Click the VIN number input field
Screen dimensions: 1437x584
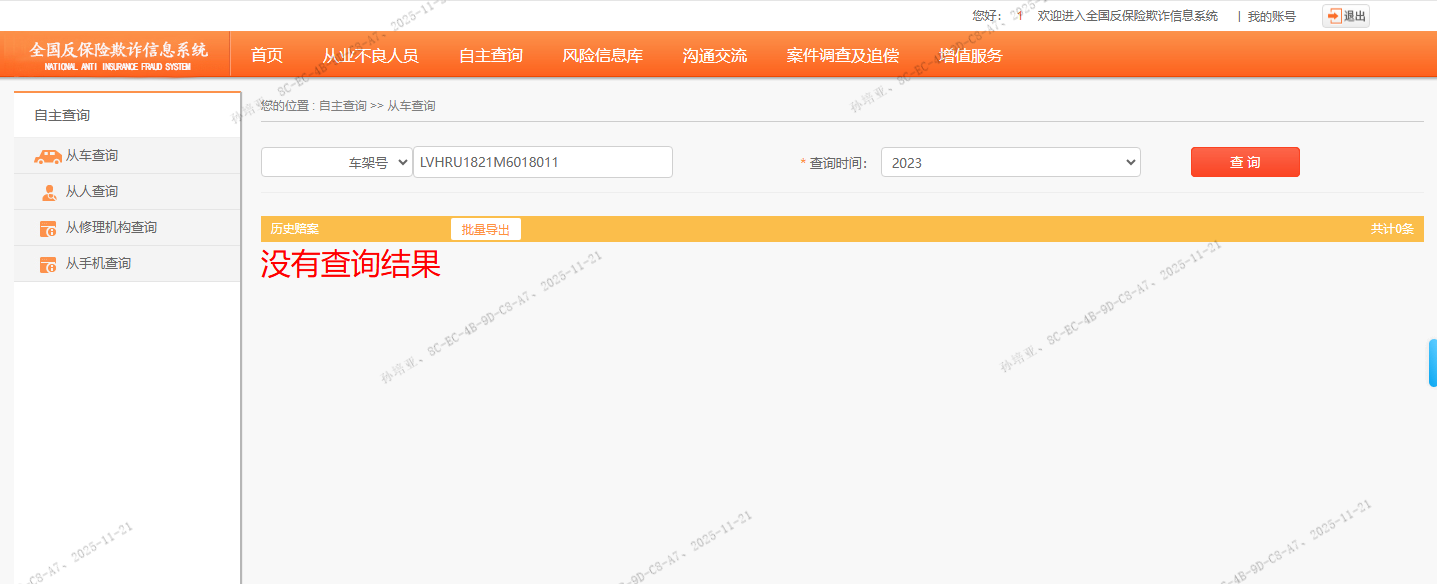tap(542, 162)
